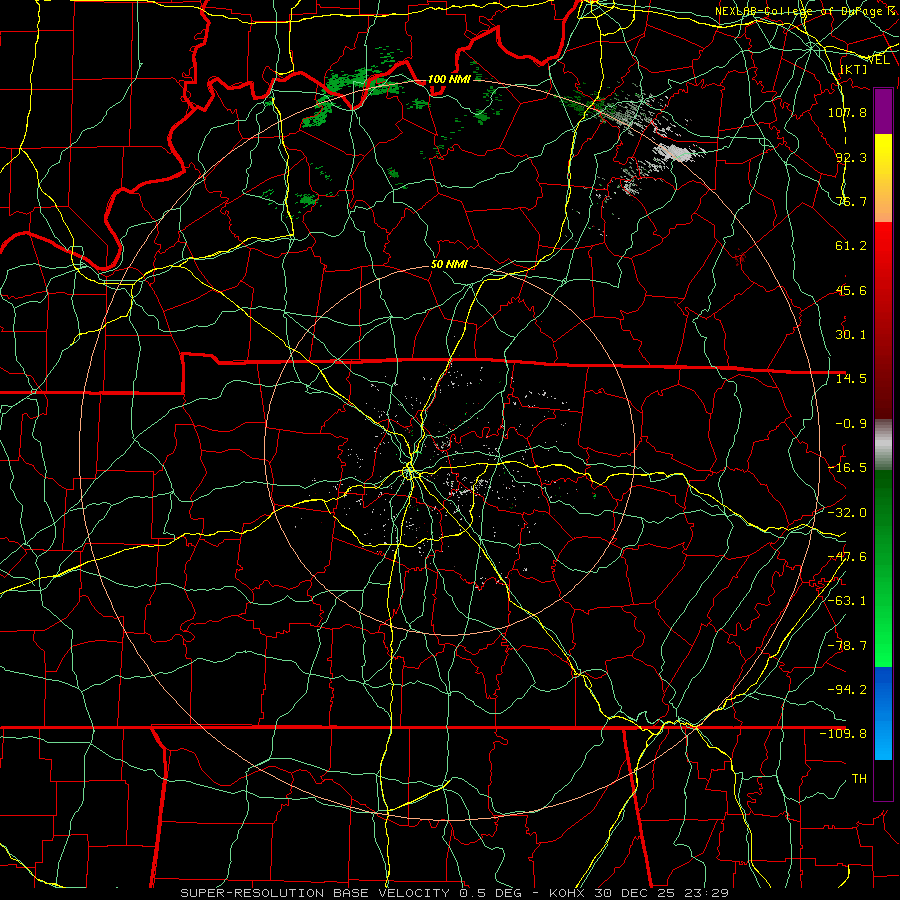The image size is (900, 900).
Task: Pick the red segment of color bar
Action: (883, 320)
